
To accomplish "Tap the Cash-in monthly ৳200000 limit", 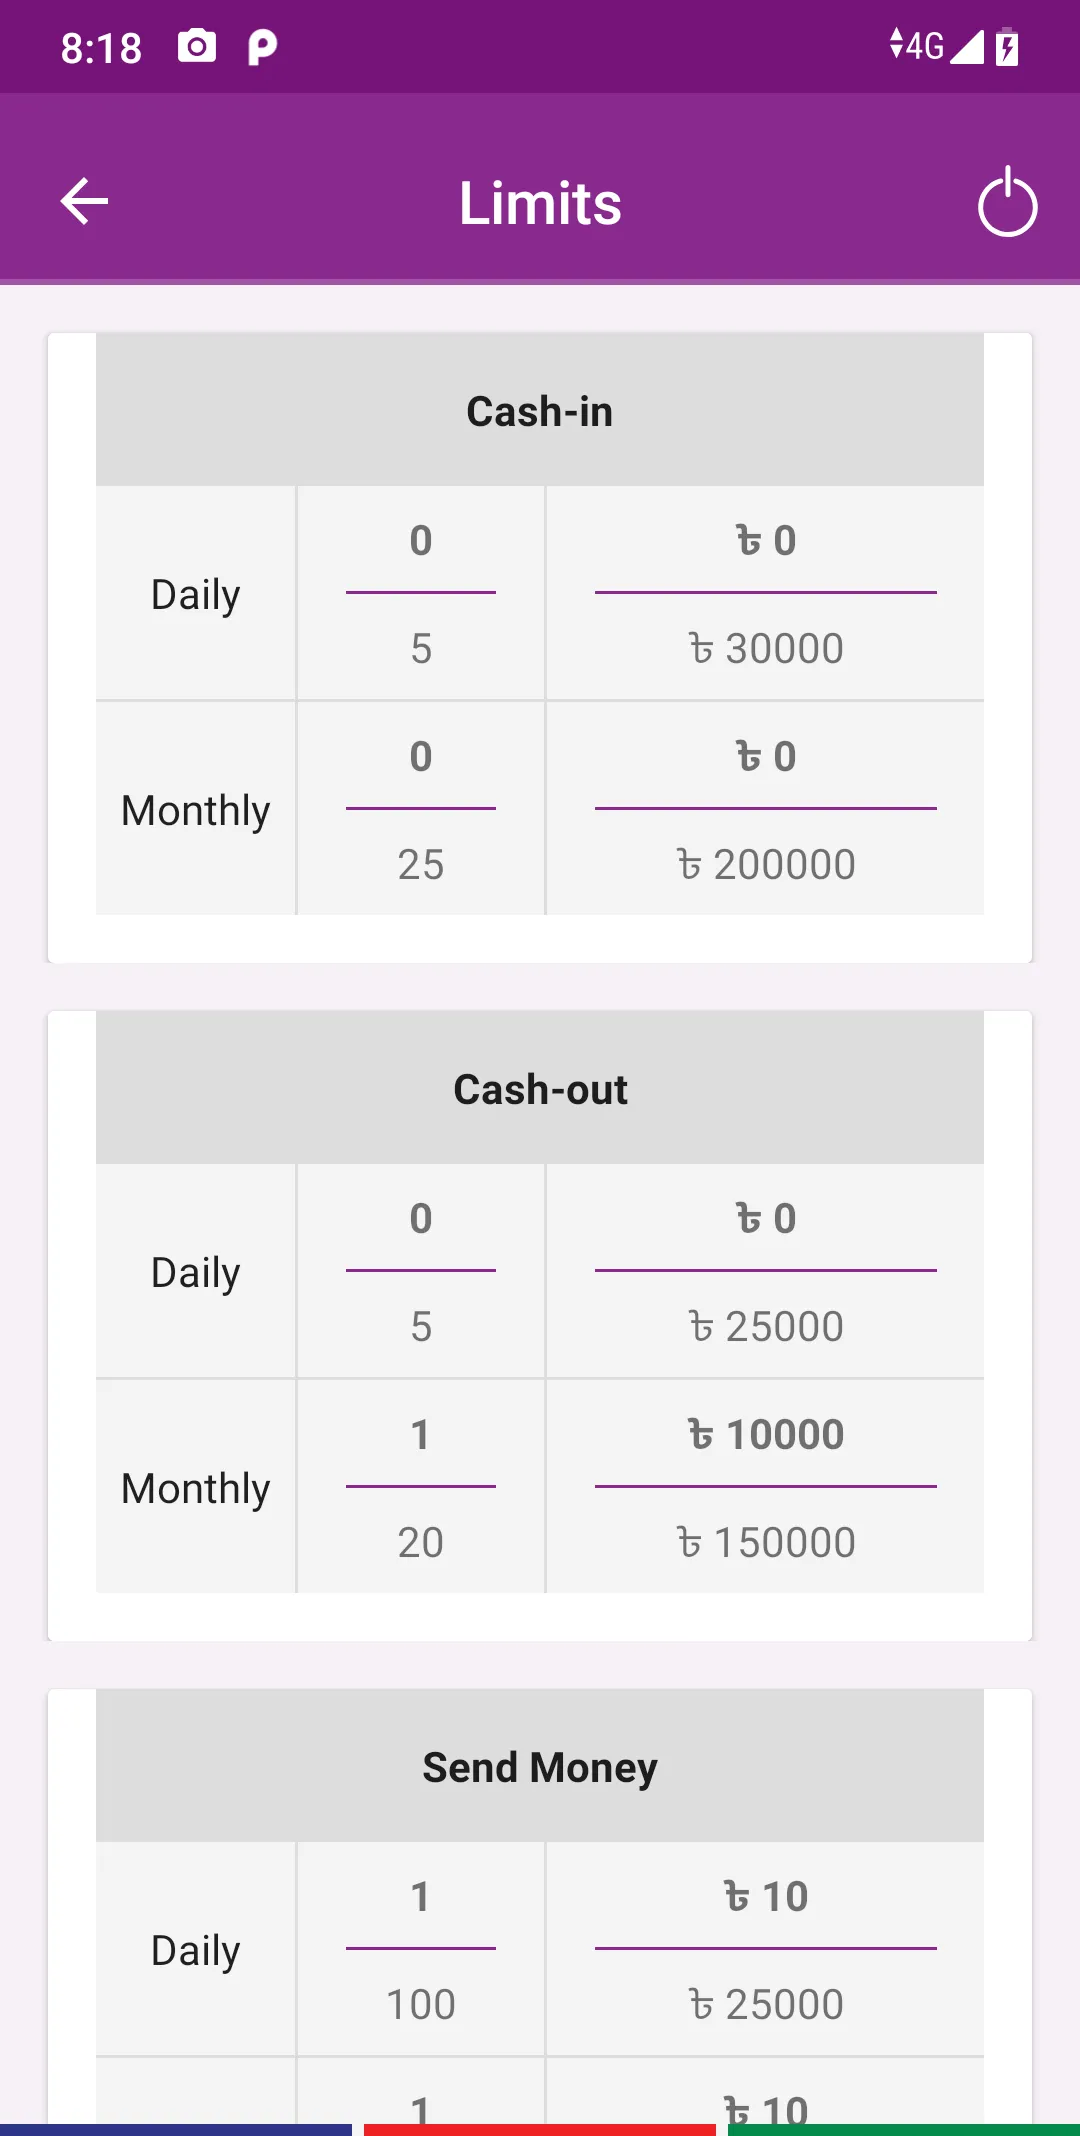I will tap(766, 864).
